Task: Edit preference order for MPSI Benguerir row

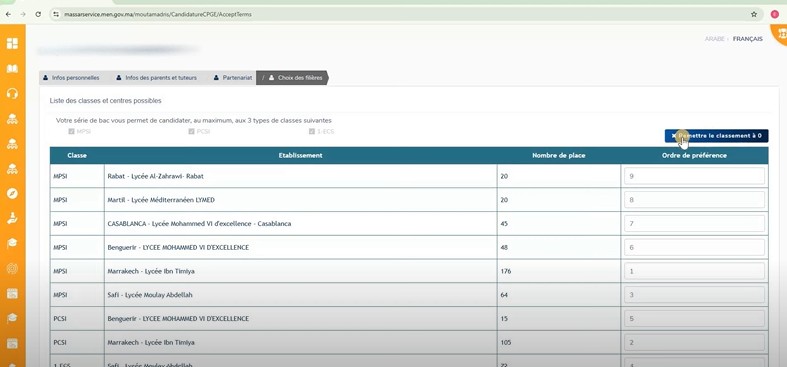Action: (x=694, y=248)
